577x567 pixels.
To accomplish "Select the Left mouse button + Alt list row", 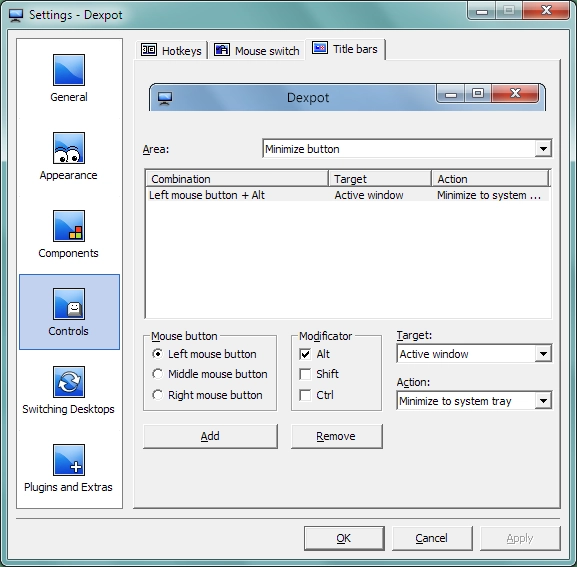I will (x=348, y=195).
